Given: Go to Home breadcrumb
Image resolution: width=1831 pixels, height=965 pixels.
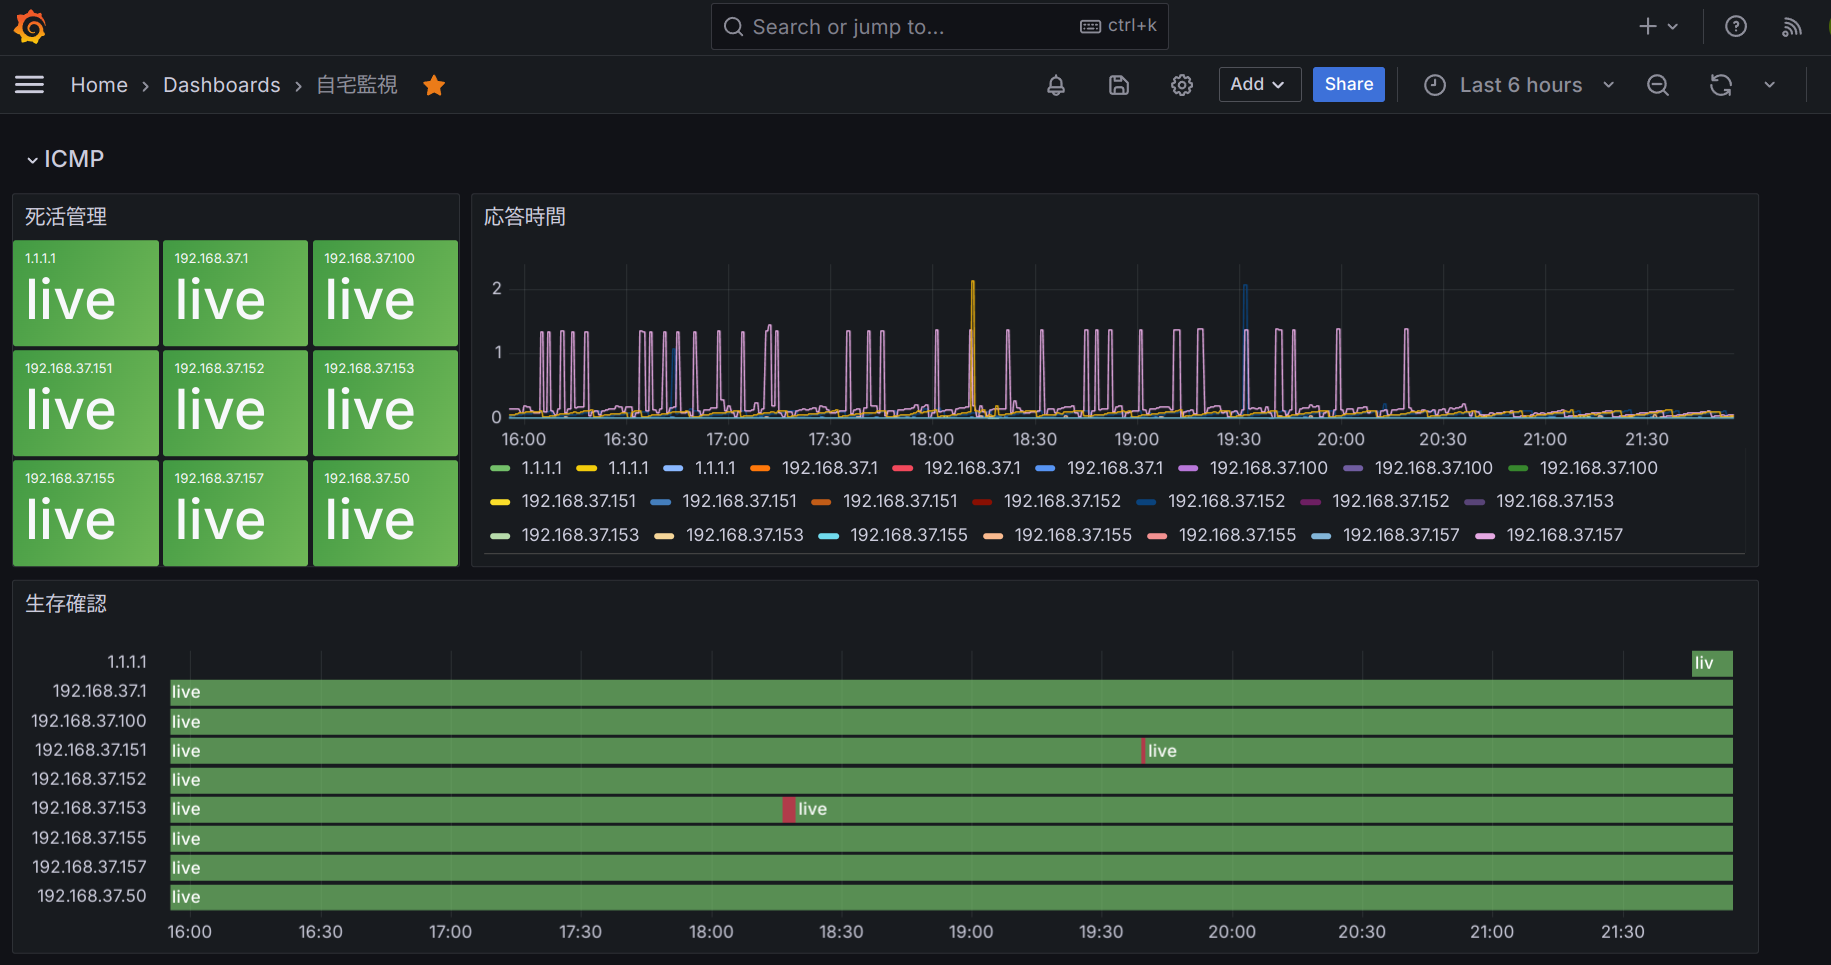Looking at the screenshot, I should [x=99, y=85].
